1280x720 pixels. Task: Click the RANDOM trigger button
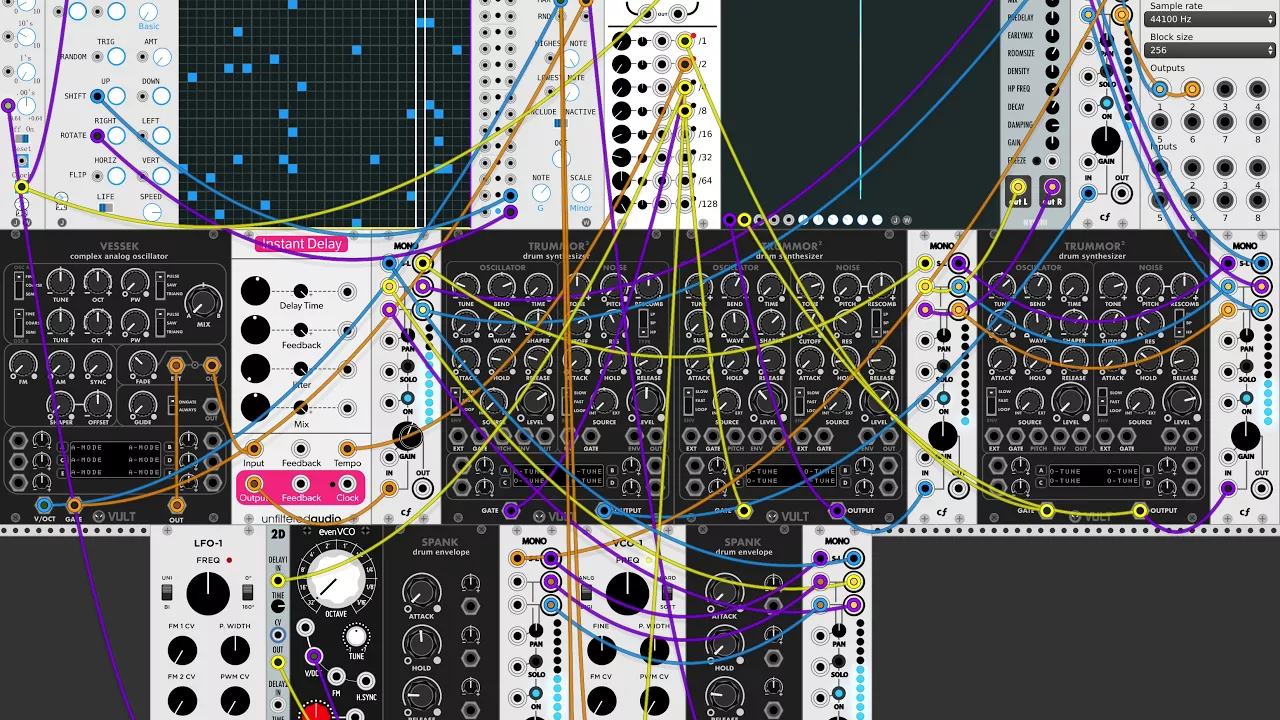[x=117, y=57]
